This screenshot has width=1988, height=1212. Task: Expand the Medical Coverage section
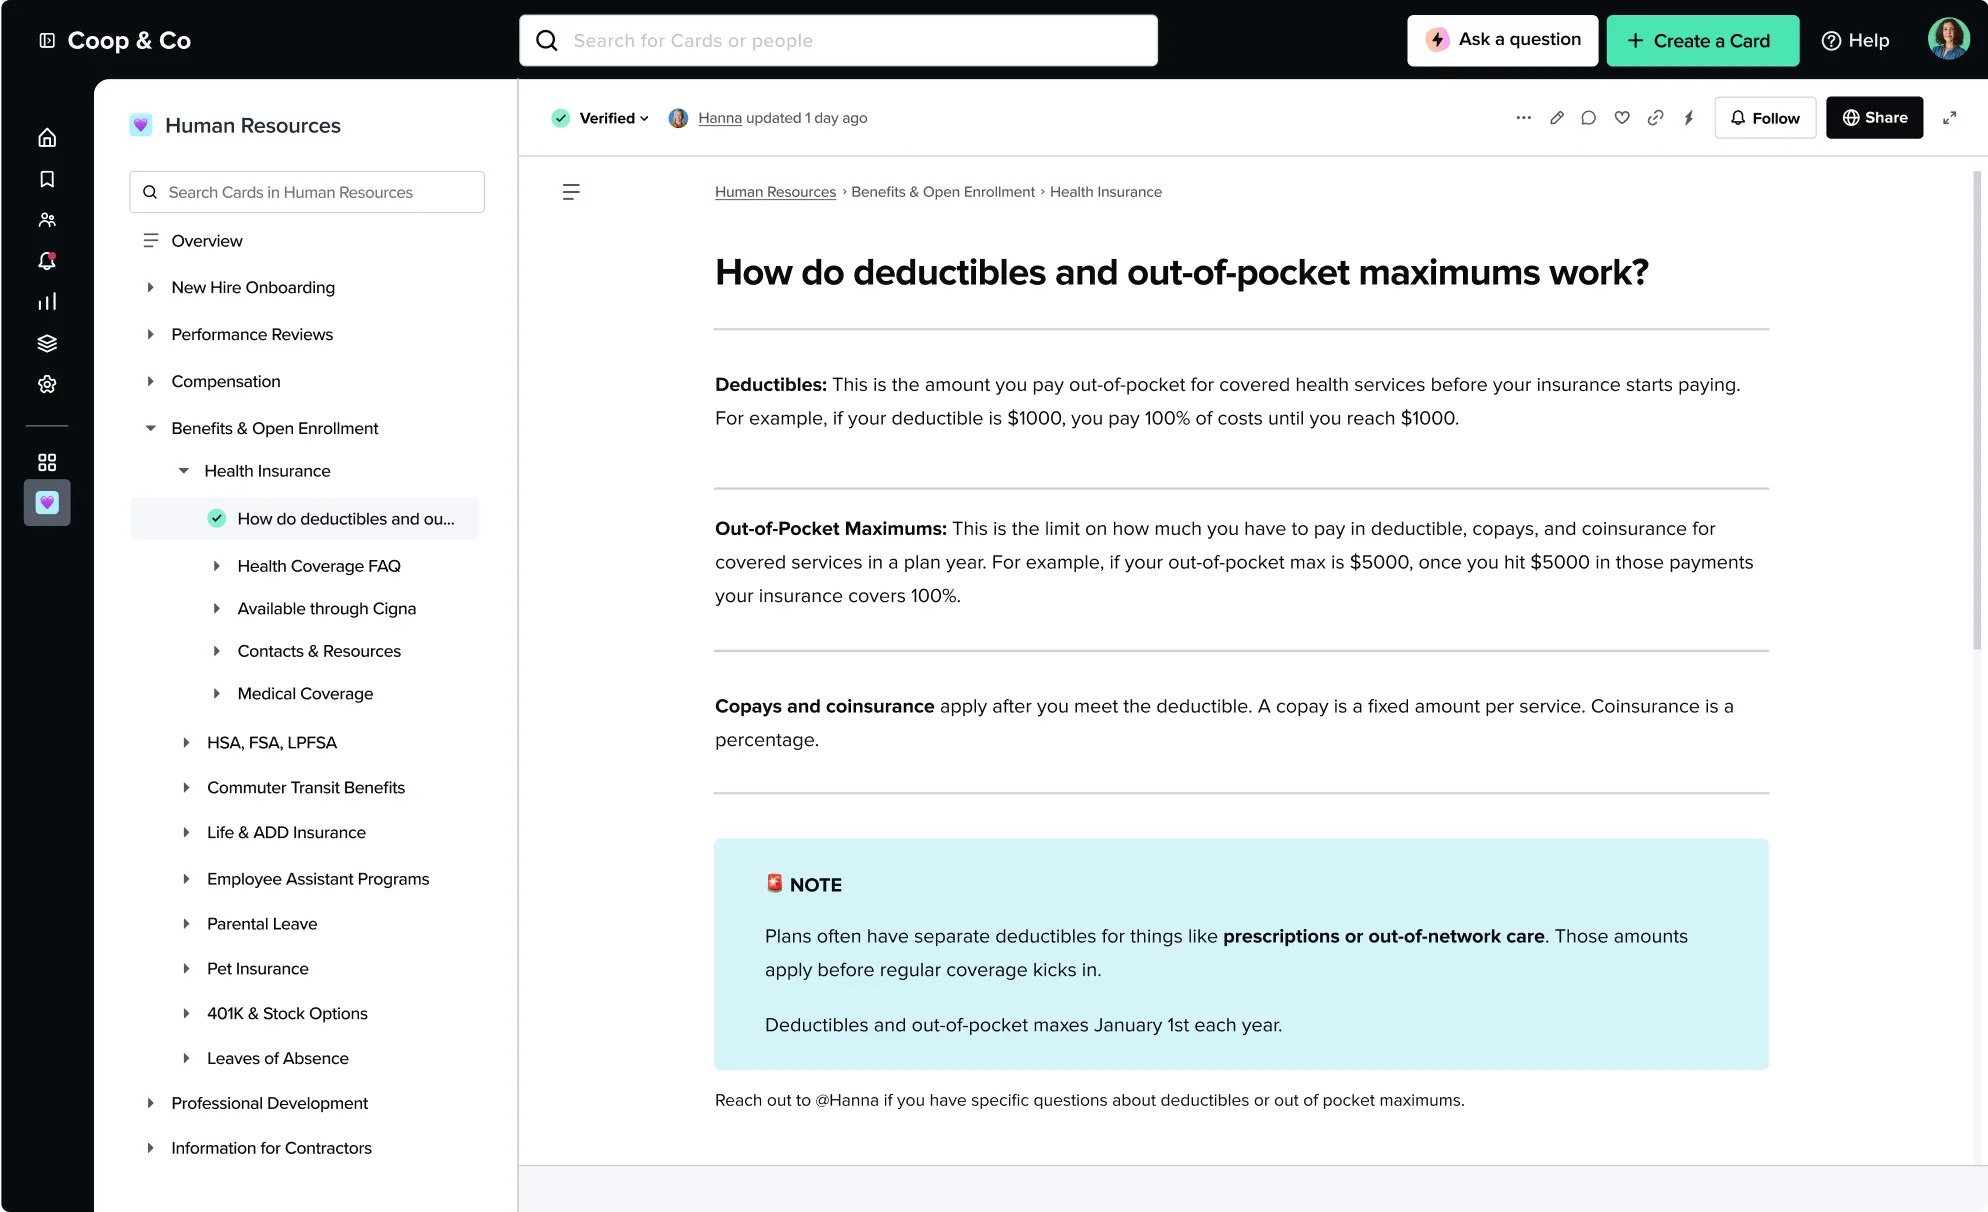tap(217, 693)
